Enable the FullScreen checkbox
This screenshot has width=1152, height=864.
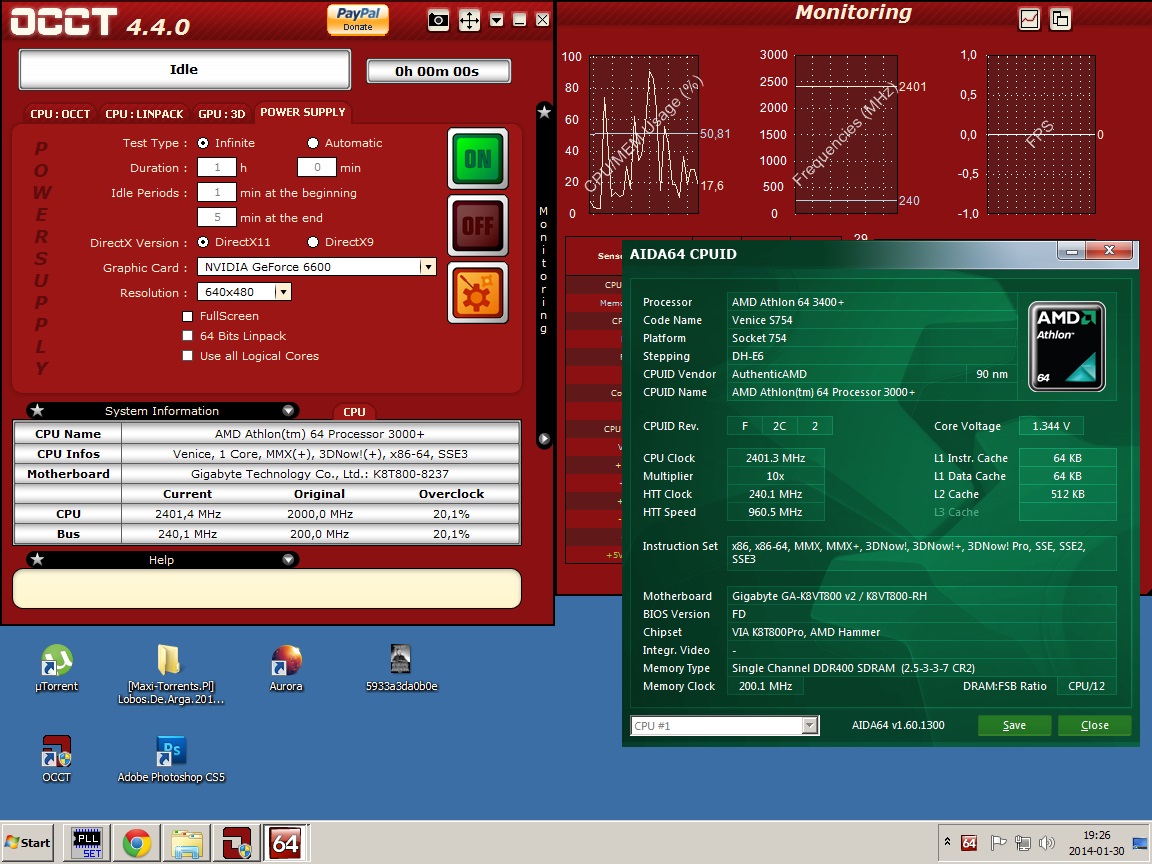click(187, 316)
